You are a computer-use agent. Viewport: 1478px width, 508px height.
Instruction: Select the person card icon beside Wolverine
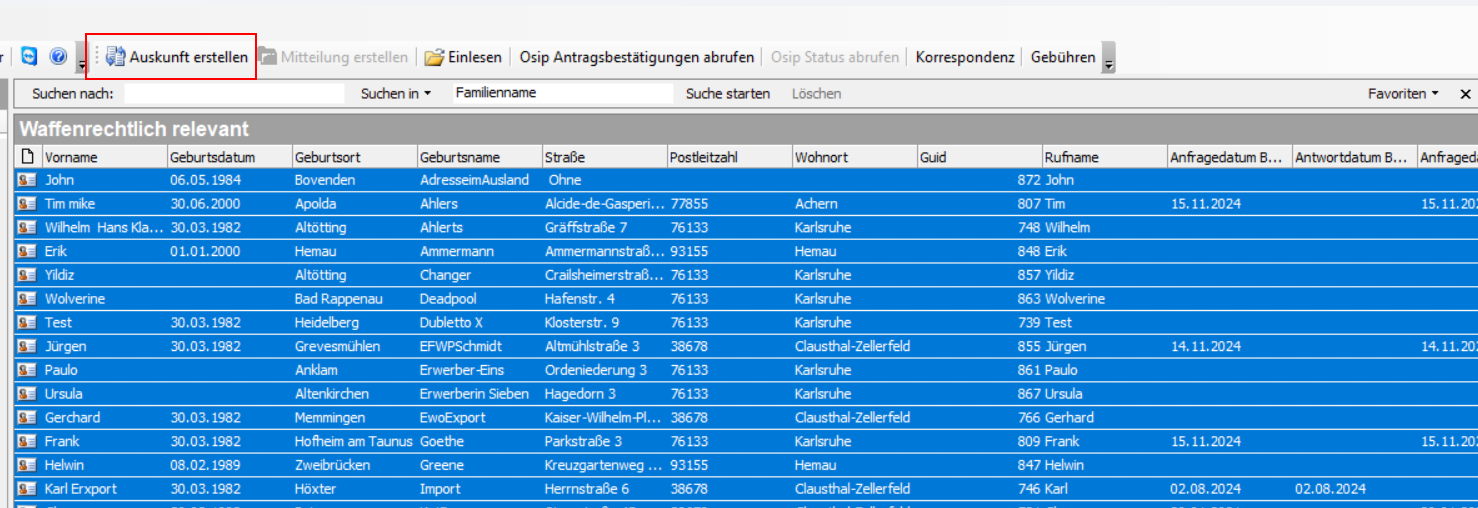coord(27,299)
